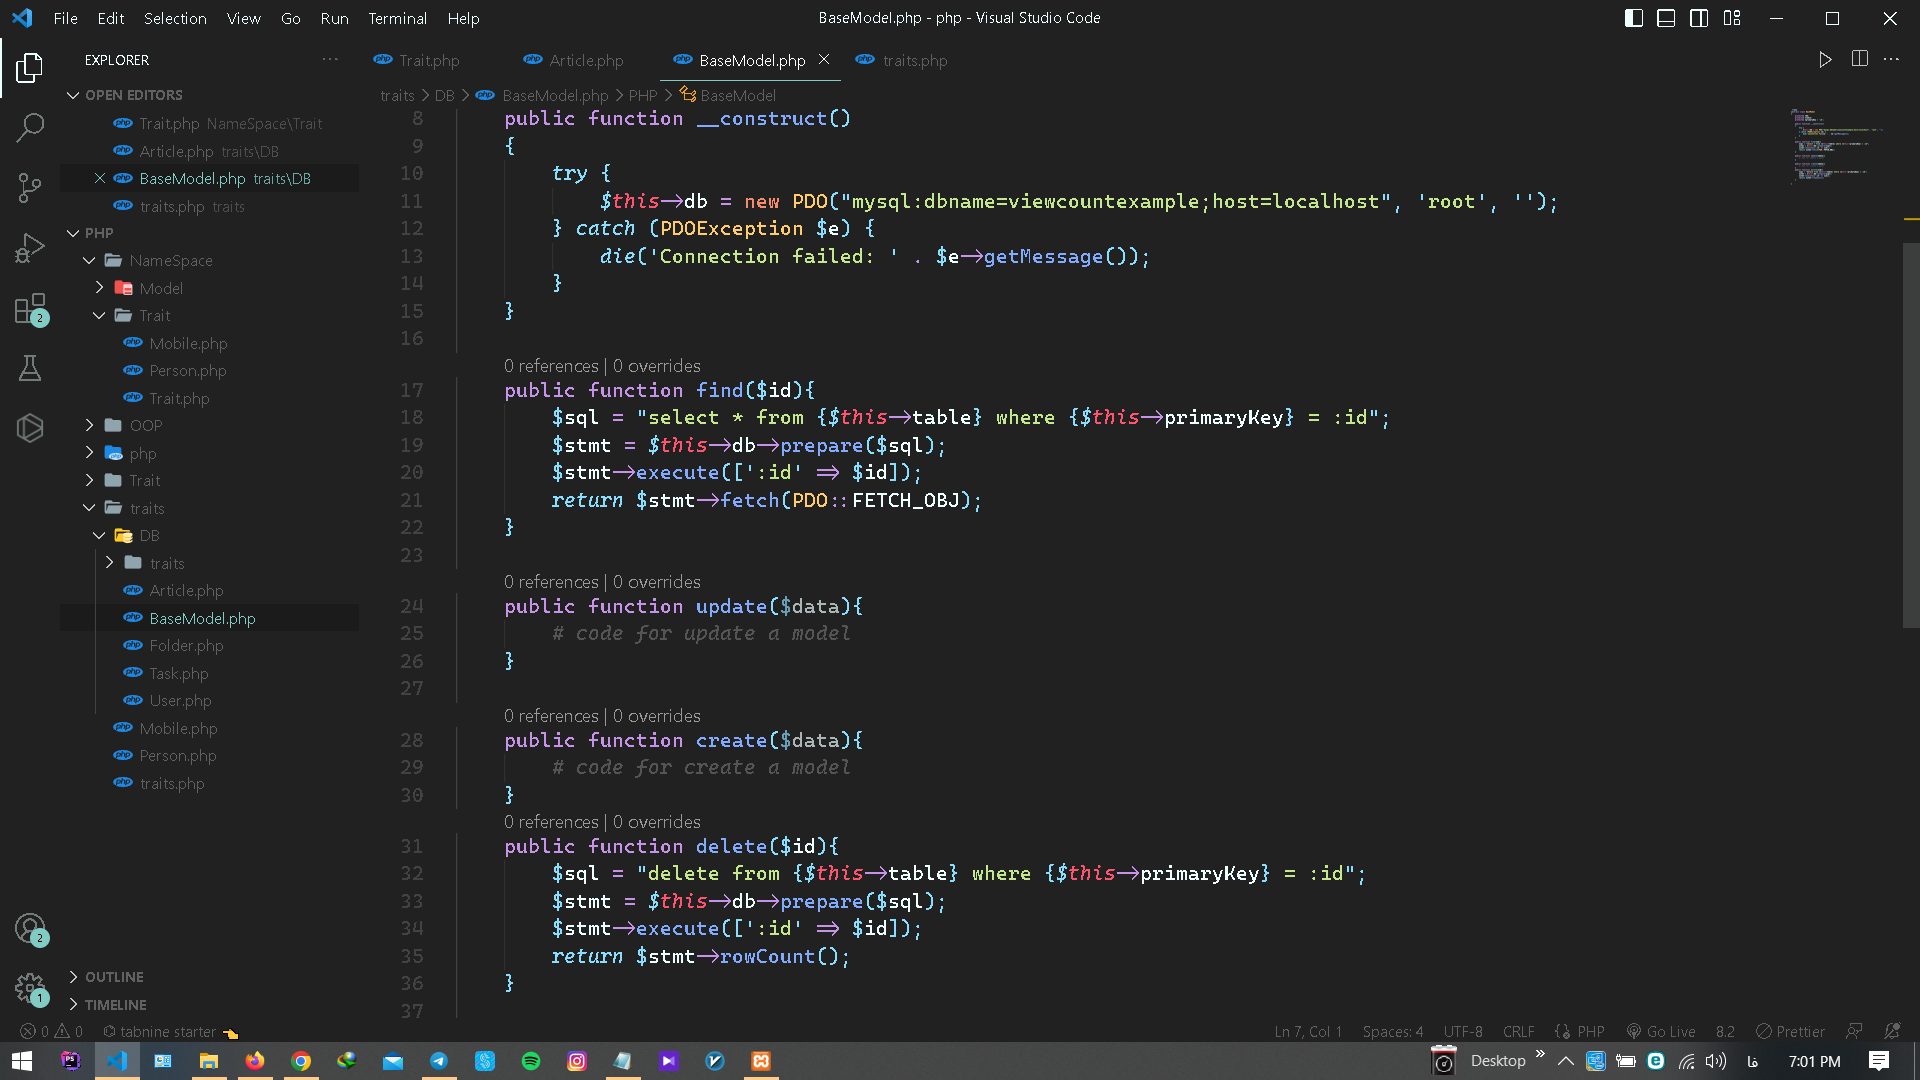The width and height of the screenshot is (1920, 1080).
Task: Change the CRLF end of line sequence
Action: coord(1518,1032)
